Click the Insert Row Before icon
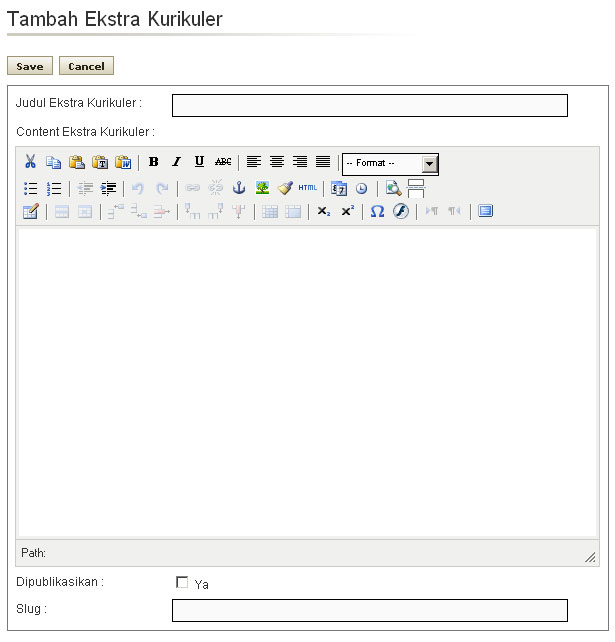This screenshot has width=615, height=642. point(115,212)
